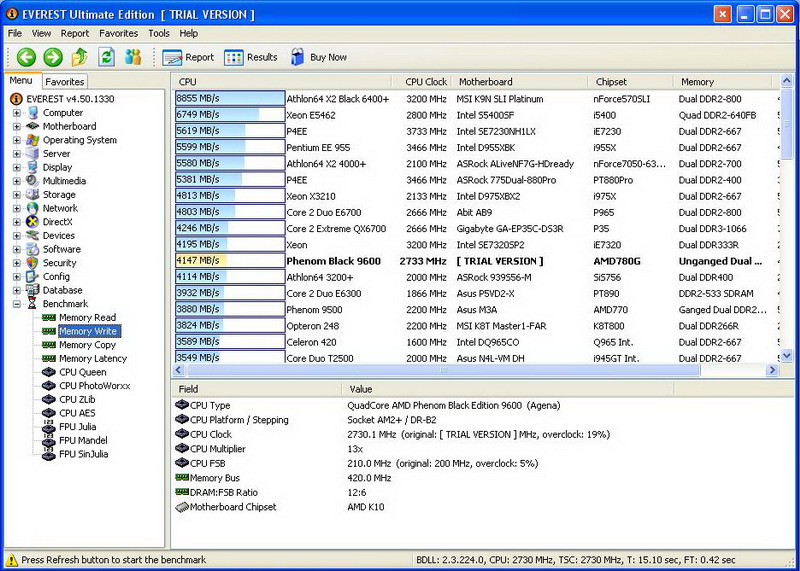
Task: Open the Help menu
Action: [x=188, y=33]
